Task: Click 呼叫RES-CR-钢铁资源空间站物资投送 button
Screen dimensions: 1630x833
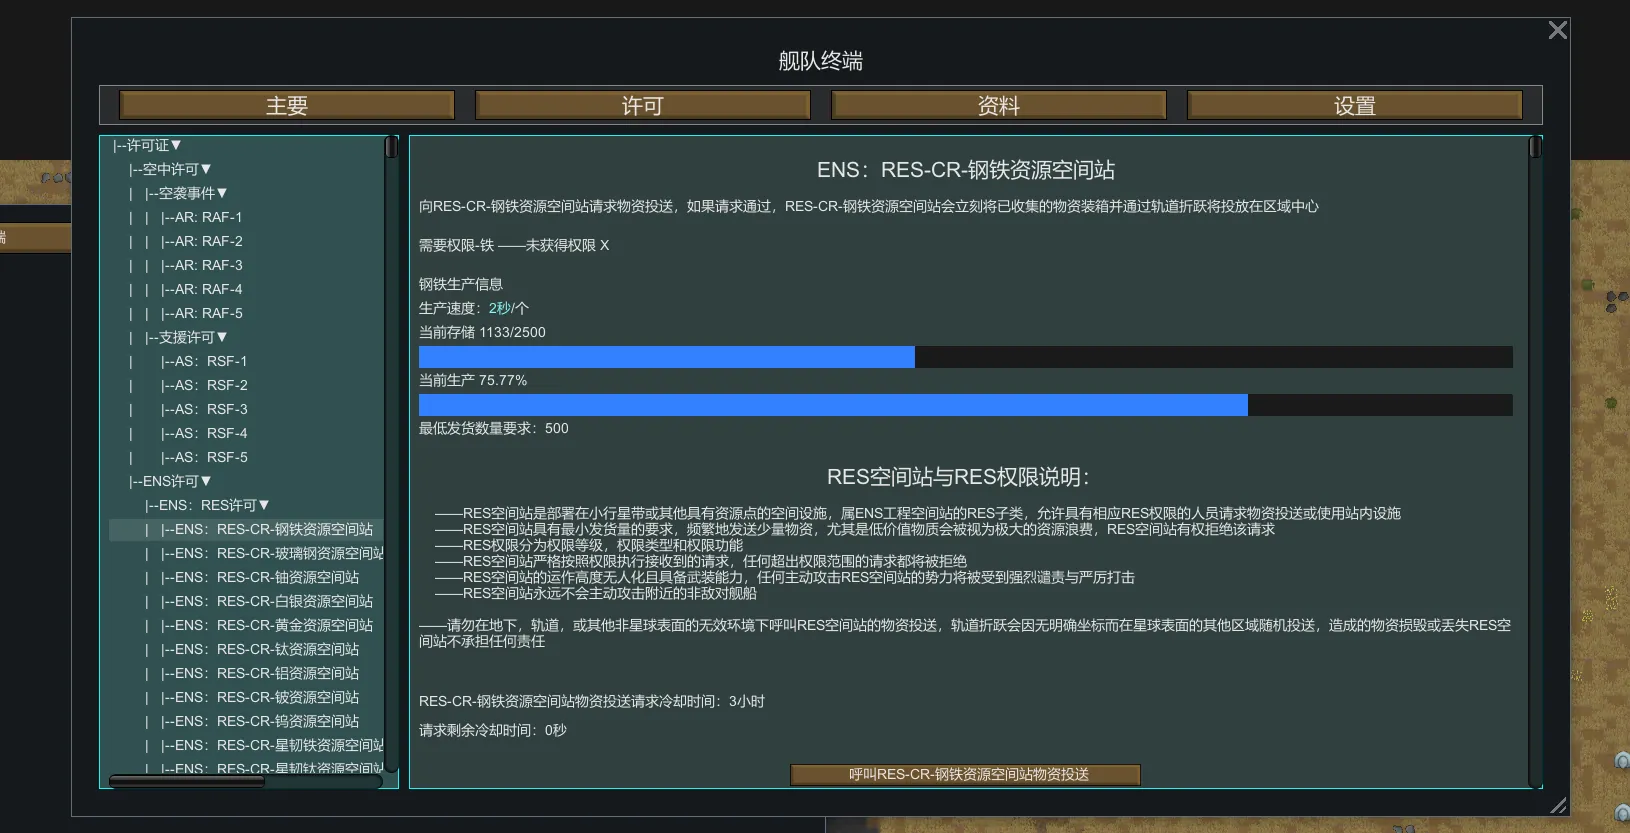Action: coord(965,775)
